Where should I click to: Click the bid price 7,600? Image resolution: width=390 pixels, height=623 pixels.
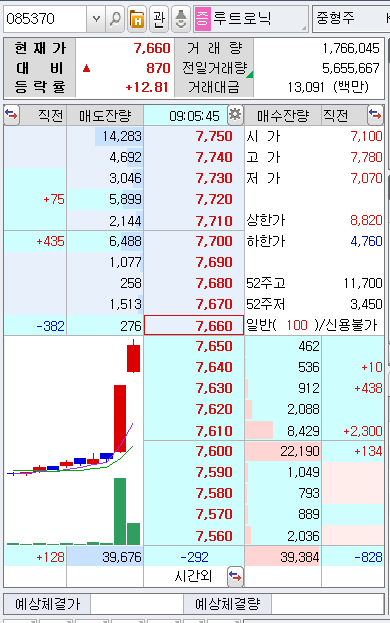[x=214, y=451]
